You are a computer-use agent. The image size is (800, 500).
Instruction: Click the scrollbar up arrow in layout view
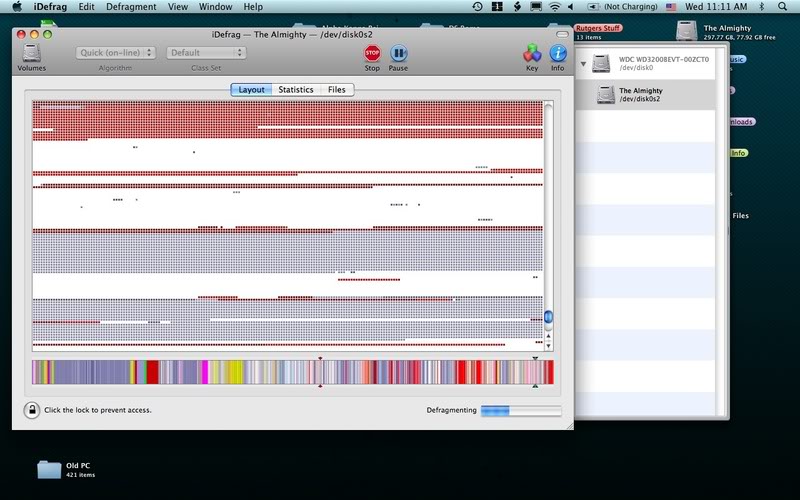tap(548, 336)
